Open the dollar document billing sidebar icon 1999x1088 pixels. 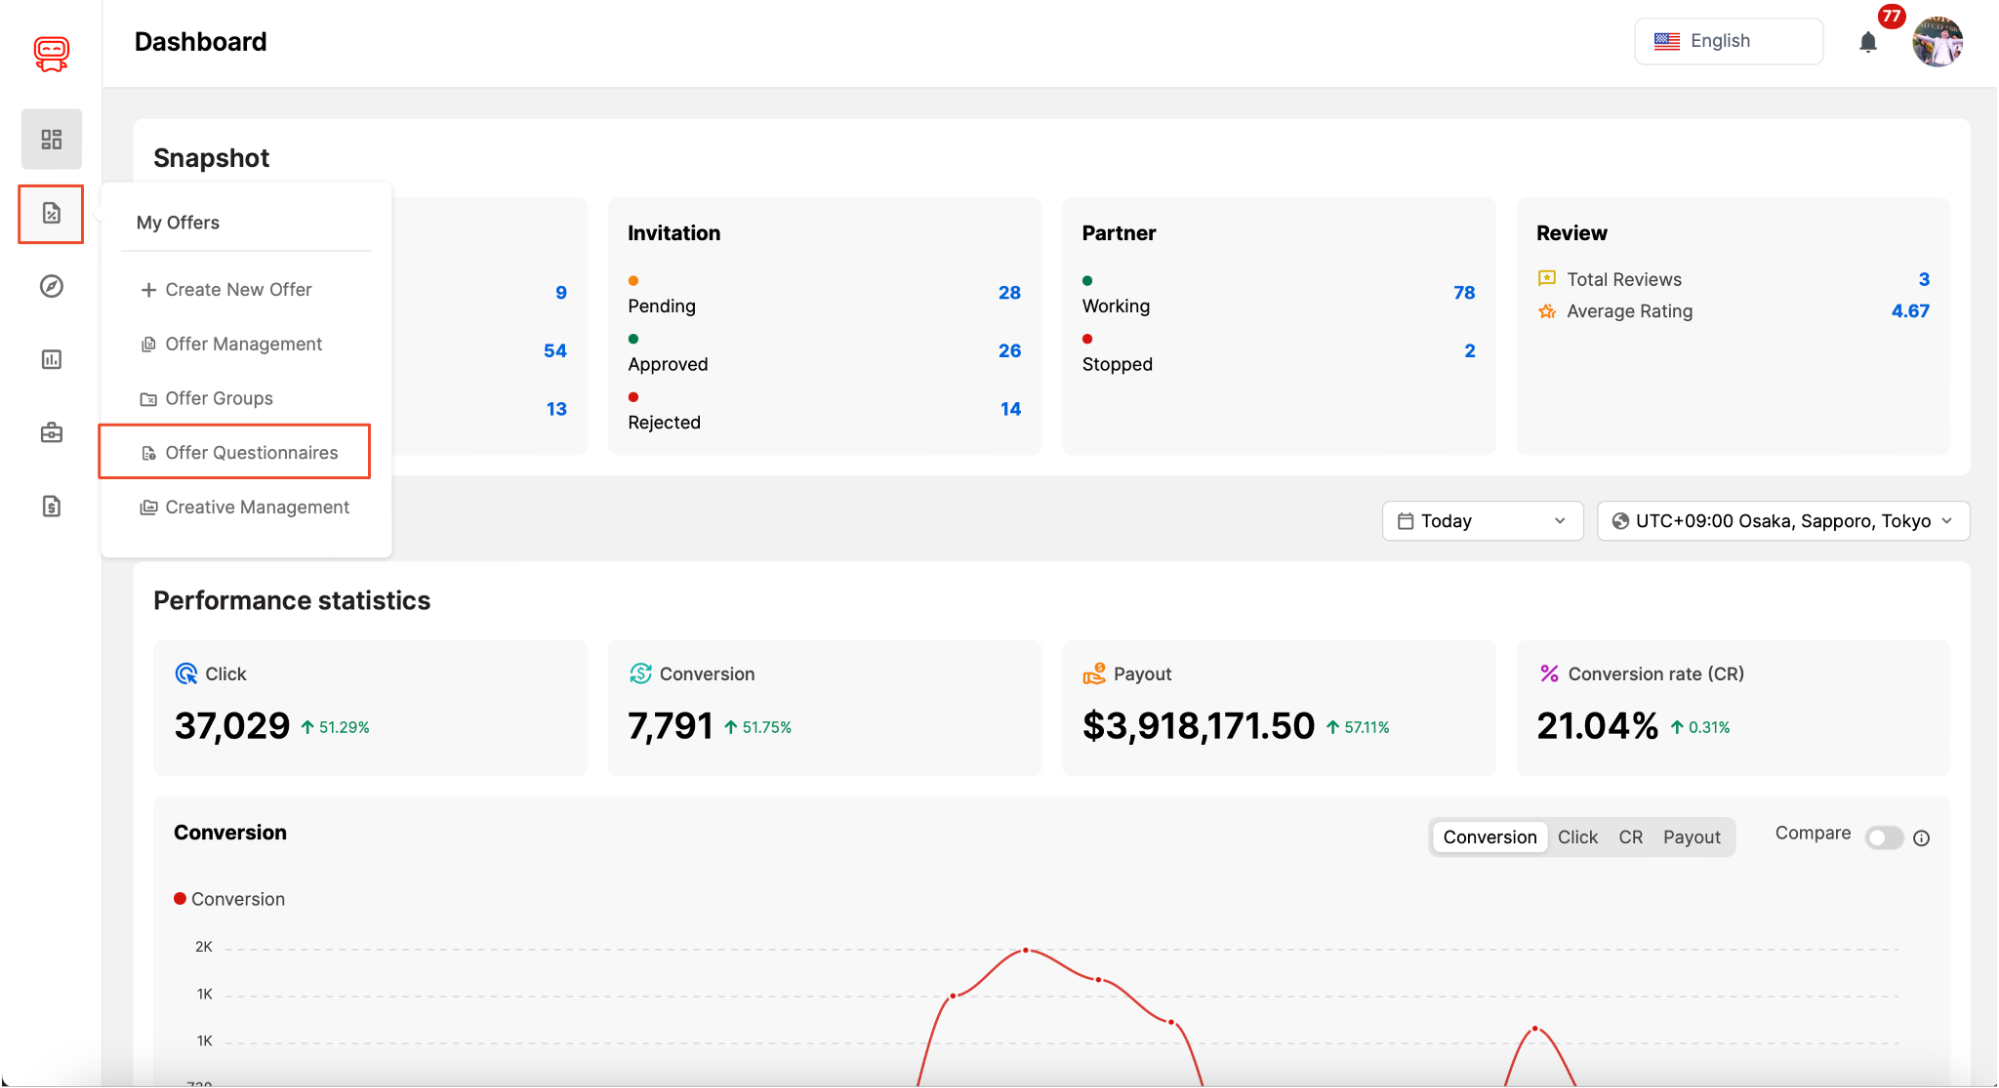click(x=51, y=506)
